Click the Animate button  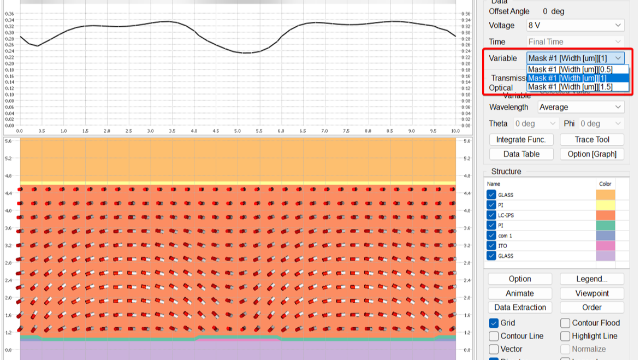[520, 293]
